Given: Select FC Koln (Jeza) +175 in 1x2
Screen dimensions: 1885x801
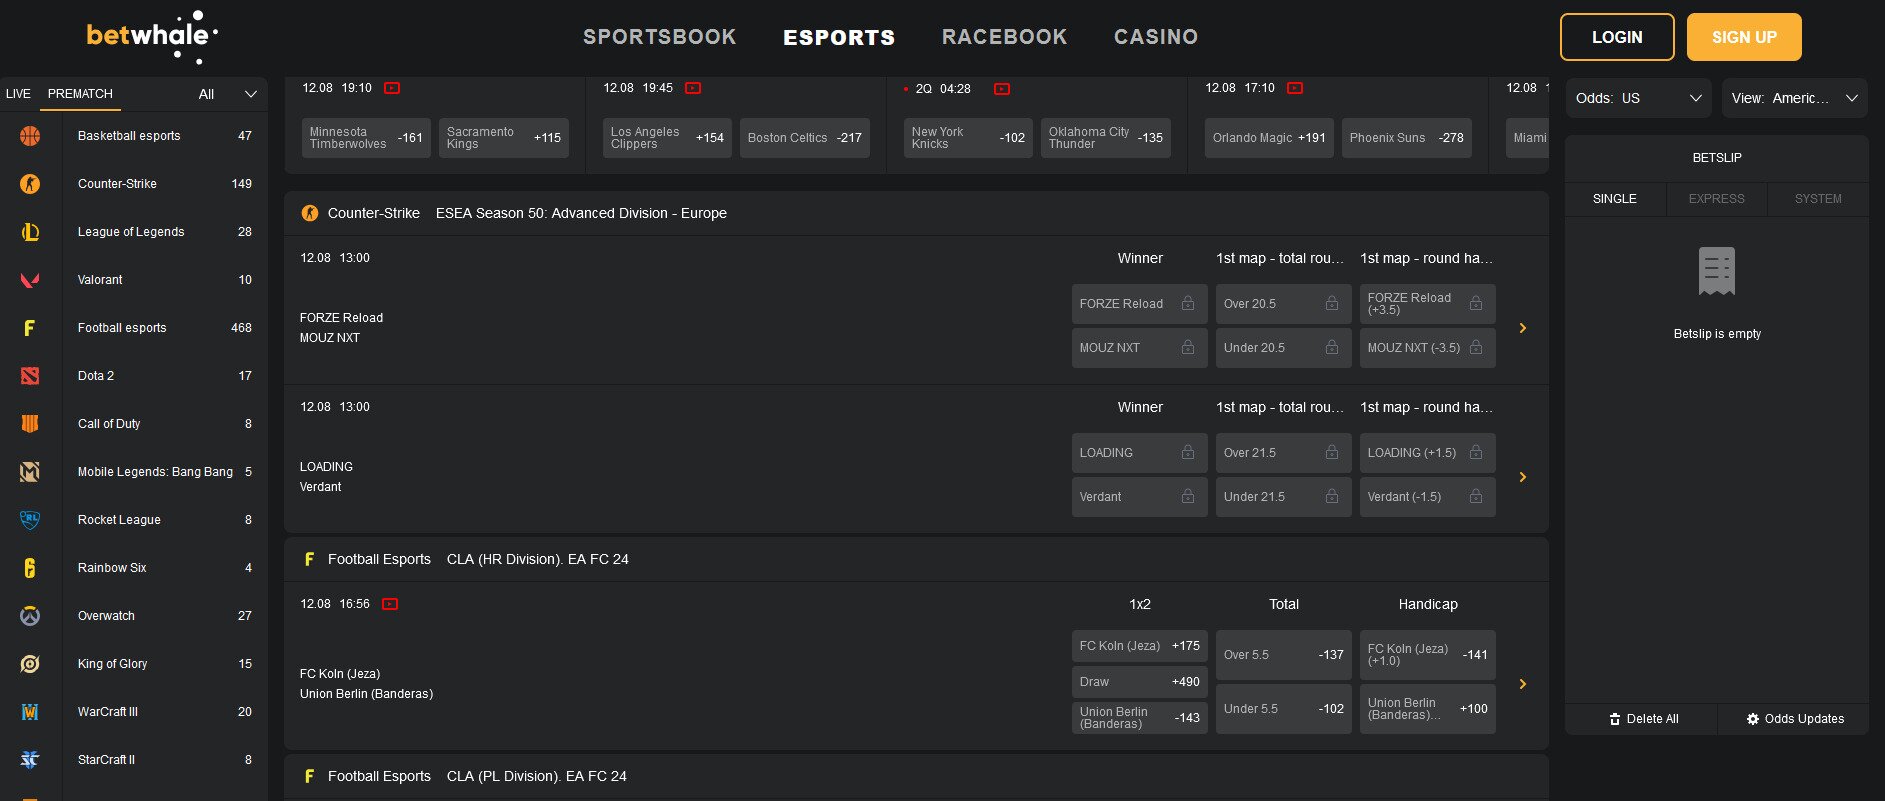Looking at the screenshot, I should click(x=1140, y=646).
